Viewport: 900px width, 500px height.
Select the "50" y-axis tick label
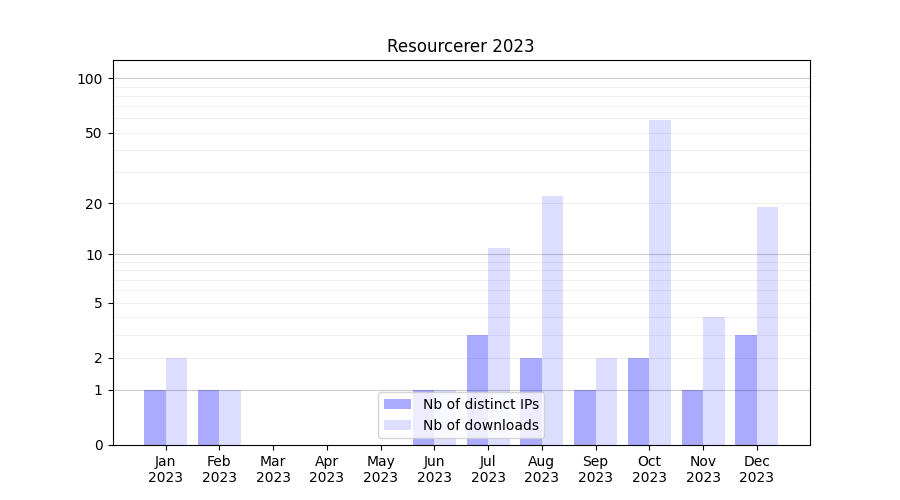[x=93, y=133]
